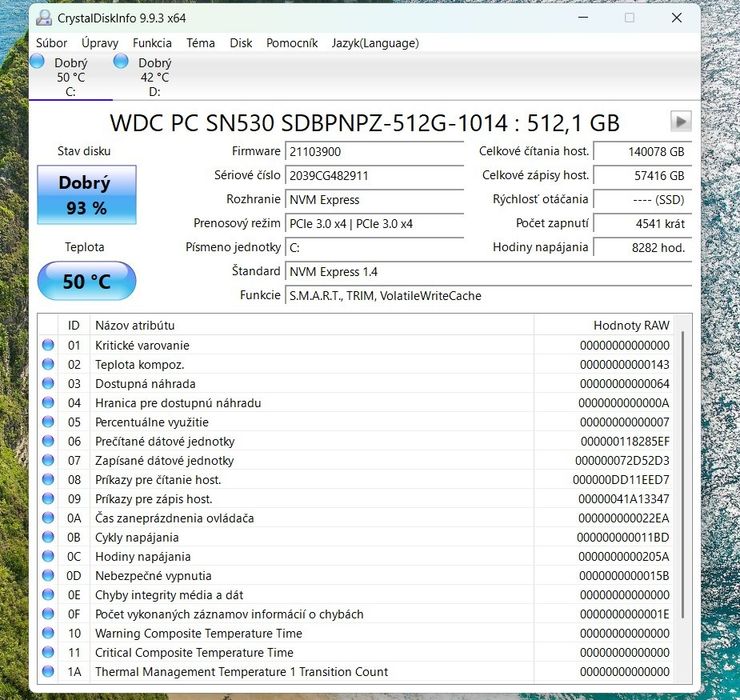Click status orb for Percentuálne využitie row
Viewport: 740px width, 700px height.
click(48, 422)
